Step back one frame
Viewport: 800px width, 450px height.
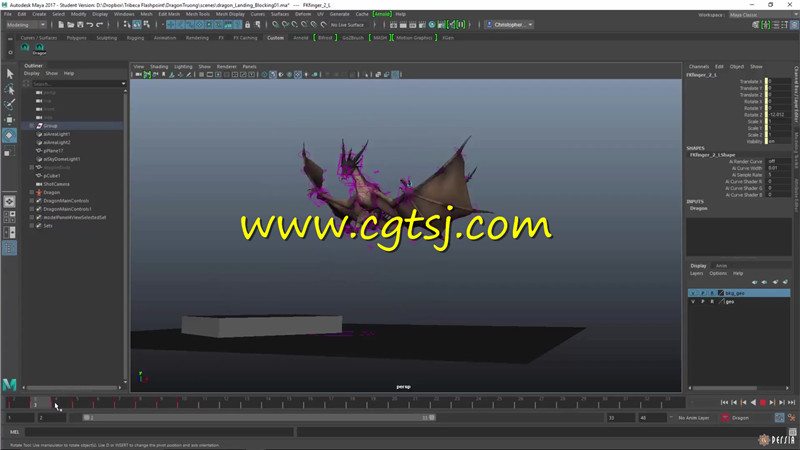click(734, 403)
